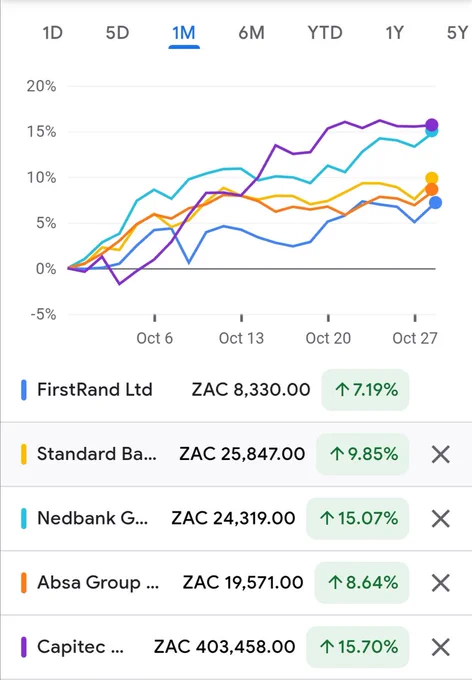472x680 pixels.
Task: Open the Standard Bank stock row
Action: tap(236, 454)
